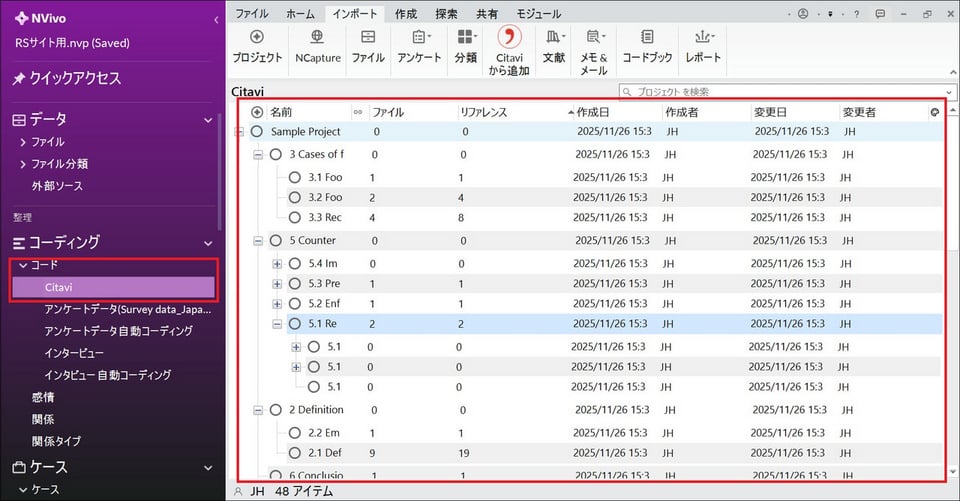Click the コードブック ribbon icon
Image resolution: width=960 pixels, height=501 pixels.
[647, 37]
